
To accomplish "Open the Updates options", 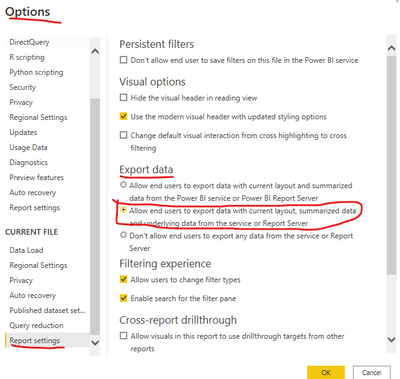I will [23, 132].
